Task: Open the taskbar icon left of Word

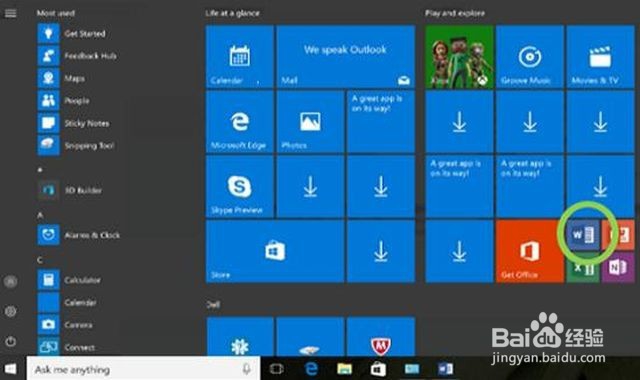Action: tap(412, 369)
